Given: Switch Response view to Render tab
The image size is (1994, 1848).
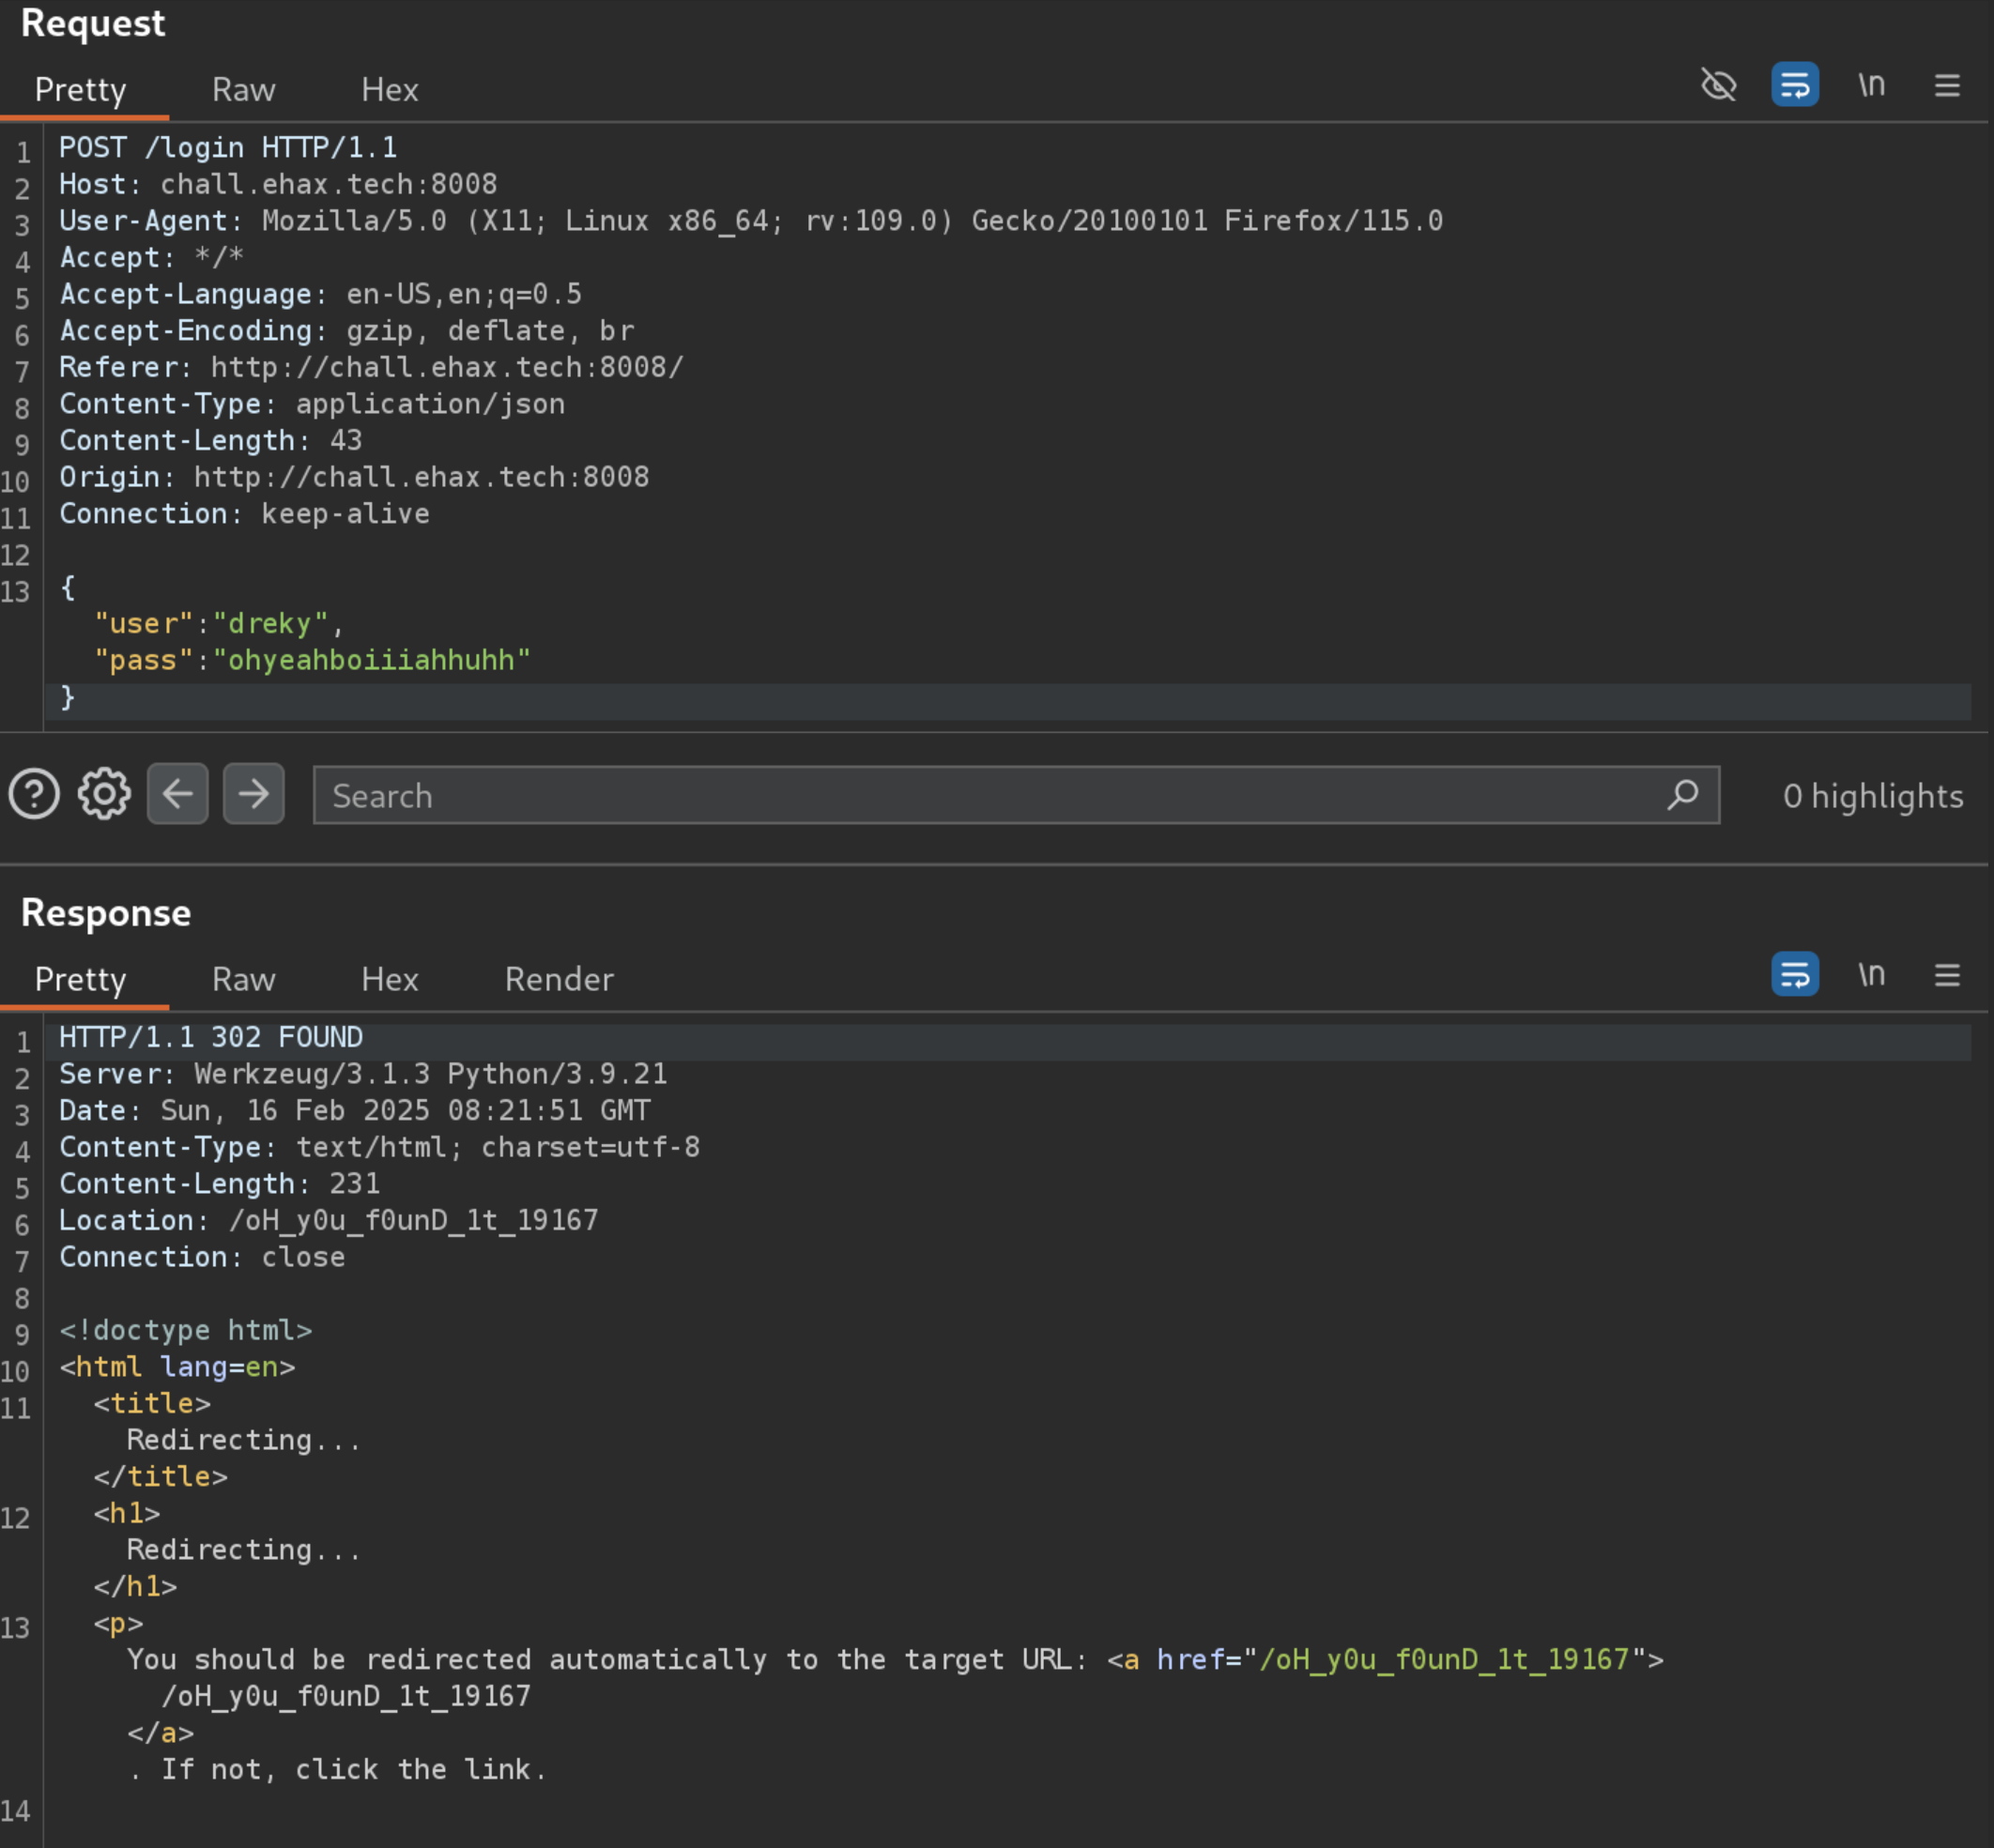Looking at the screenshot, I should click(x=559, y=979).
